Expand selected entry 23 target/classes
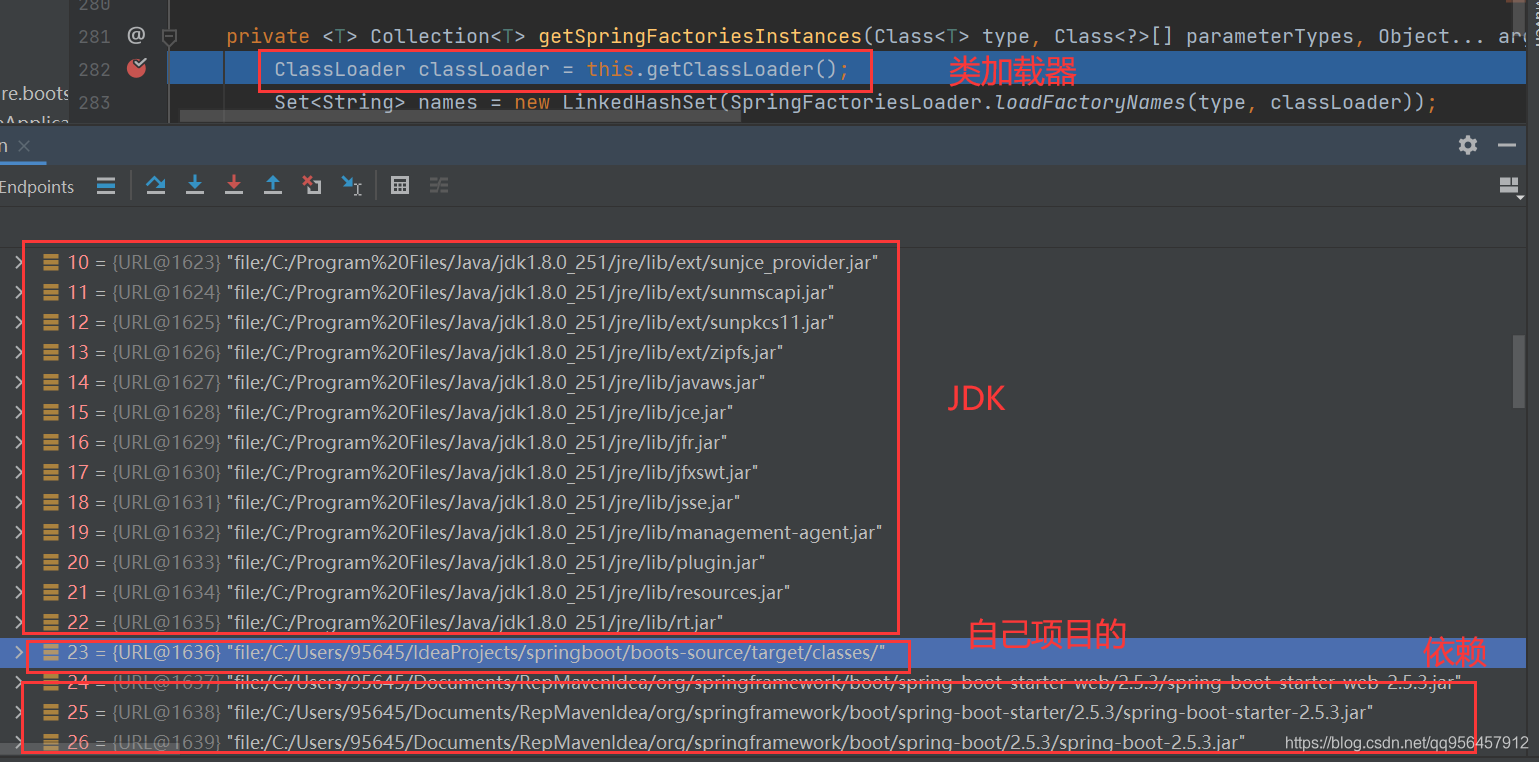 (17, 652)
